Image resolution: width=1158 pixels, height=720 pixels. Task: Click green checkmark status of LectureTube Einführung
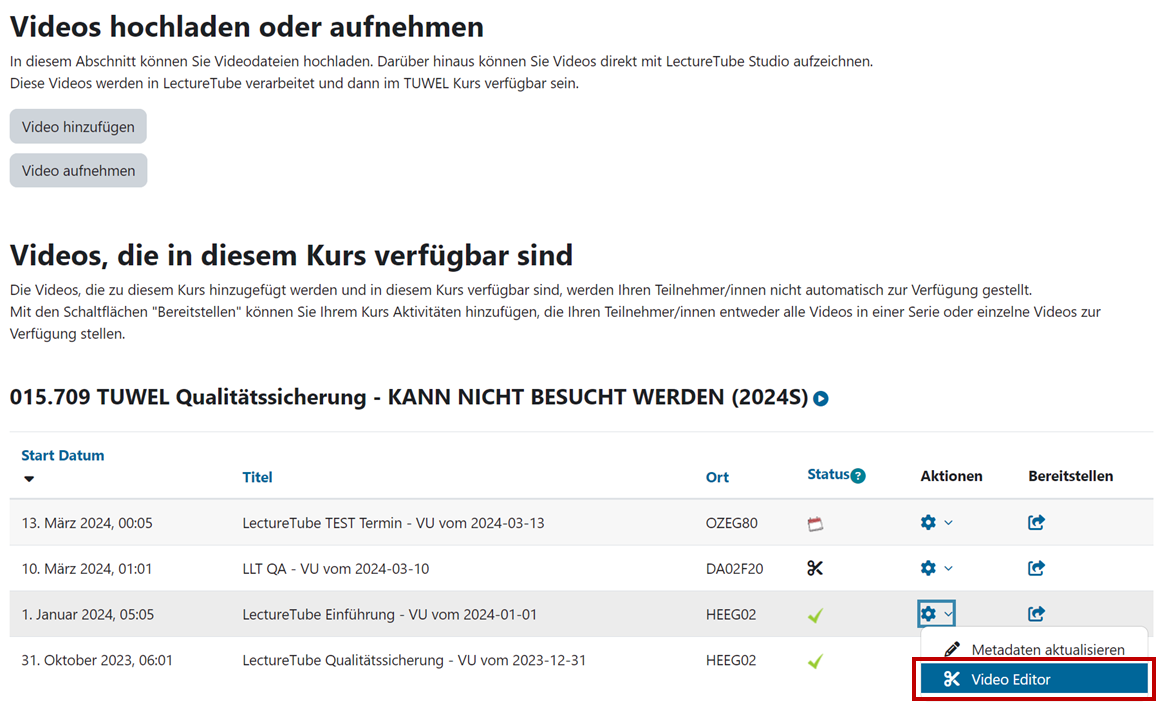815,615
